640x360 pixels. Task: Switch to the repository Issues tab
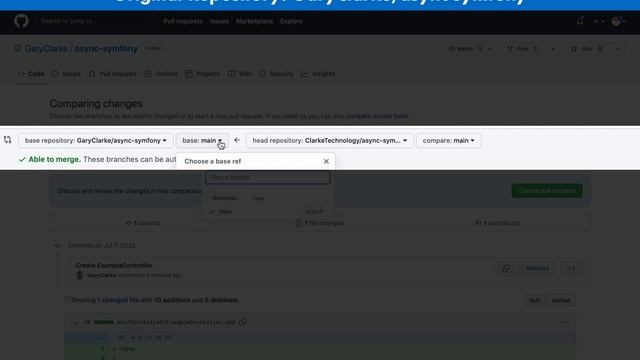66,74
